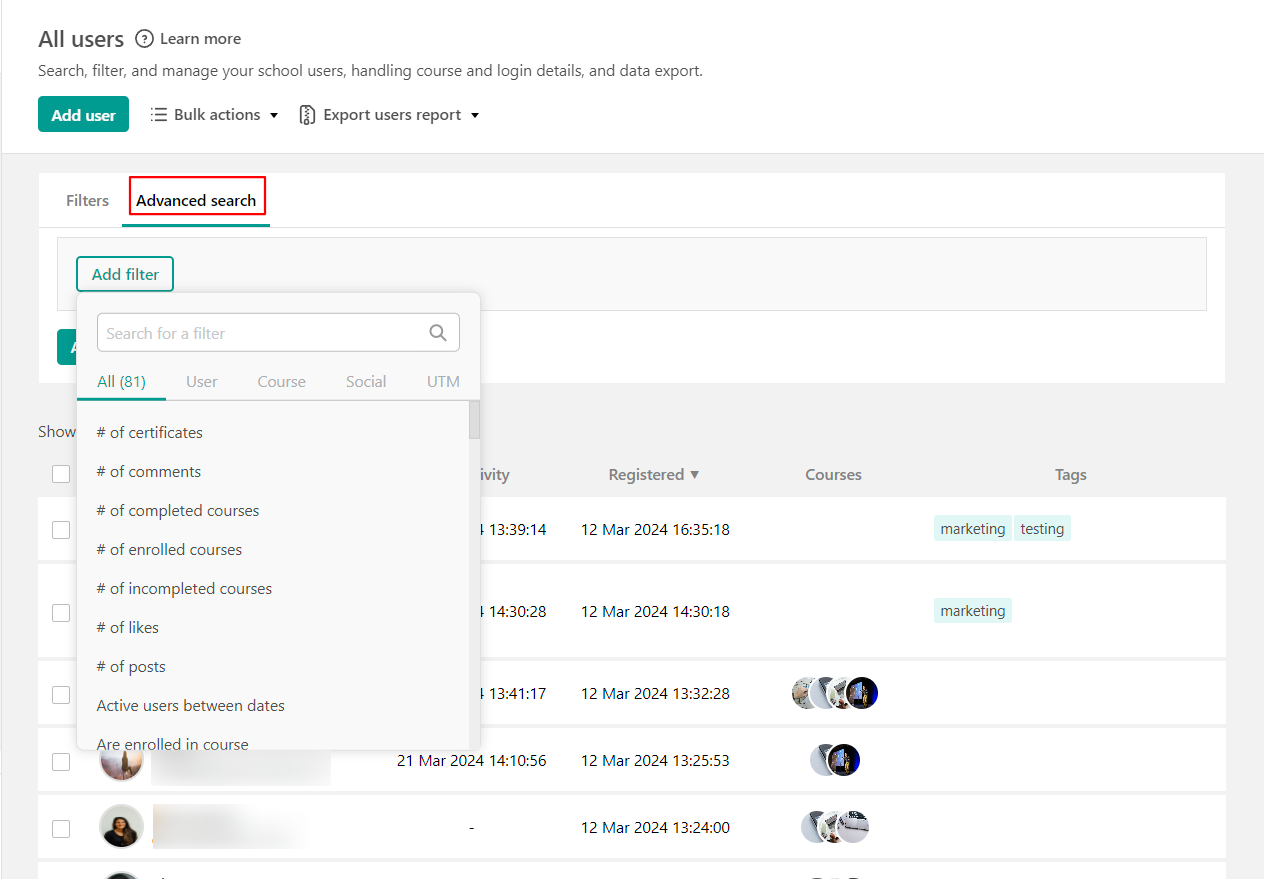Click the Add user button

(83, 114)
